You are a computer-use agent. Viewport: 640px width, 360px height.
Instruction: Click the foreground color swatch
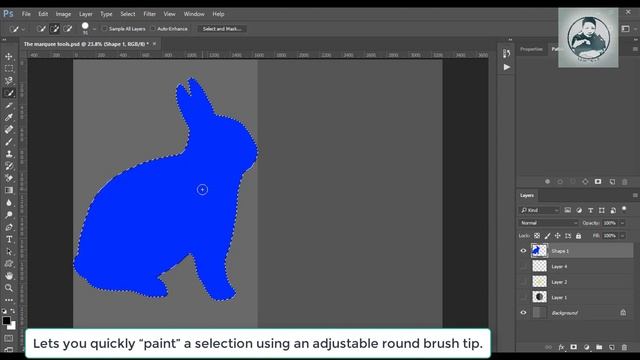[x=6, y=321]
